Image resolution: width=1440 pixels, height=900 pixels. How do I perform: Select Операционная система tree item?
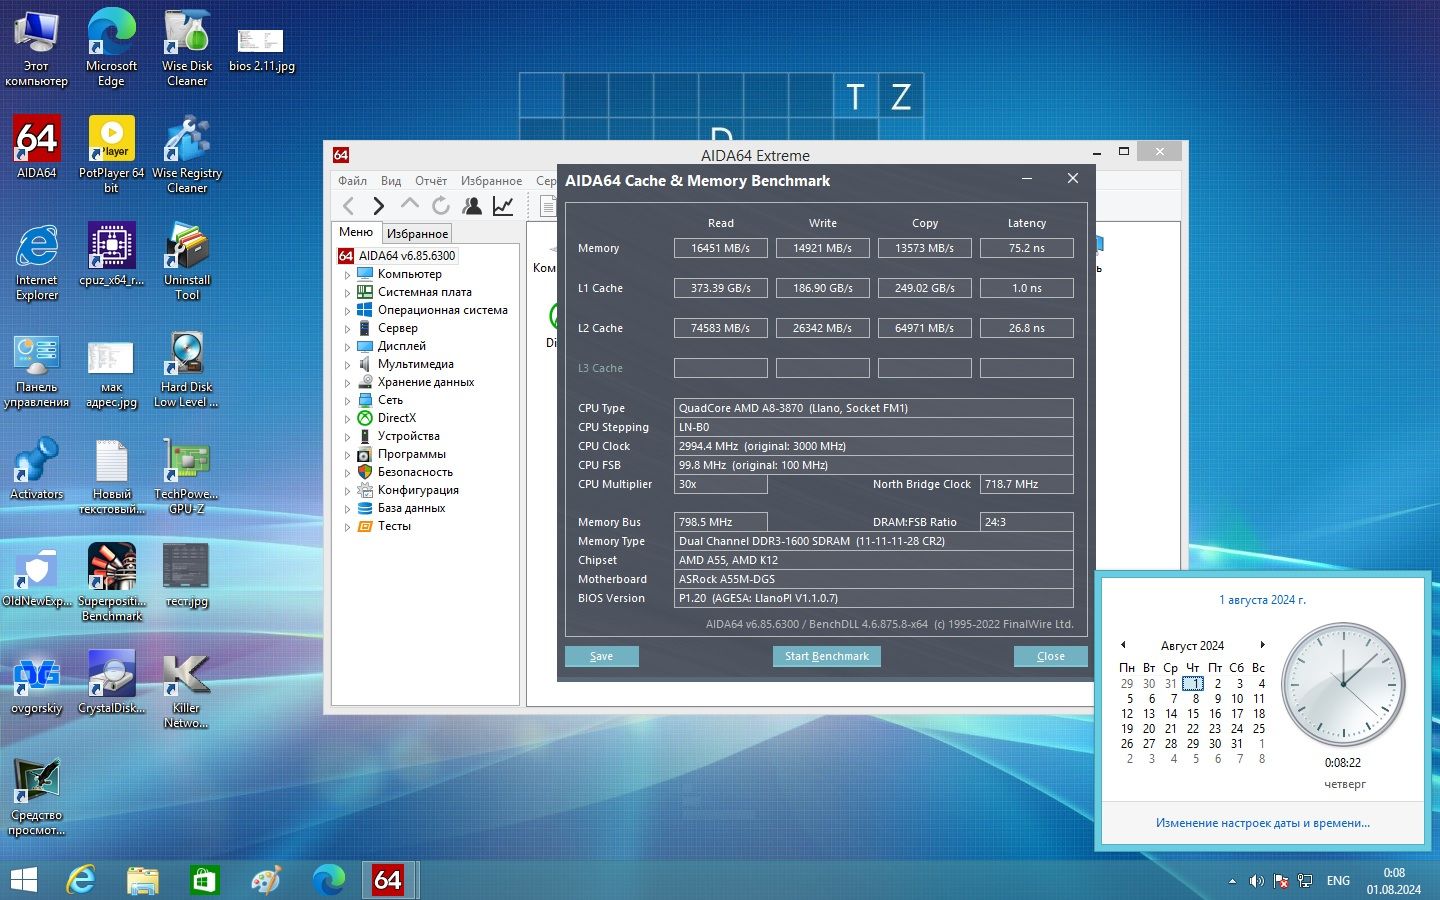[x=442, y=310]
